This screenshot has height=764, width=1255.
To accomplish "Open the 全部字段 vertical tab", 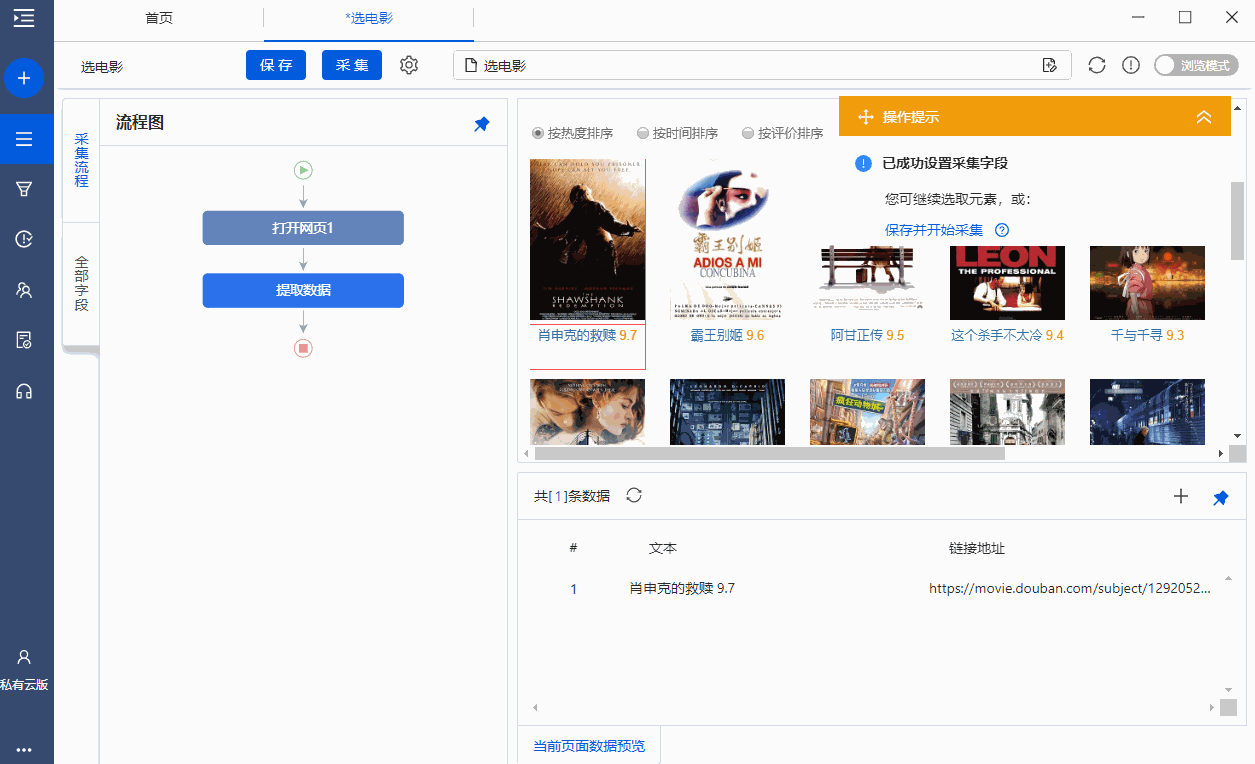I will (81, 284).
